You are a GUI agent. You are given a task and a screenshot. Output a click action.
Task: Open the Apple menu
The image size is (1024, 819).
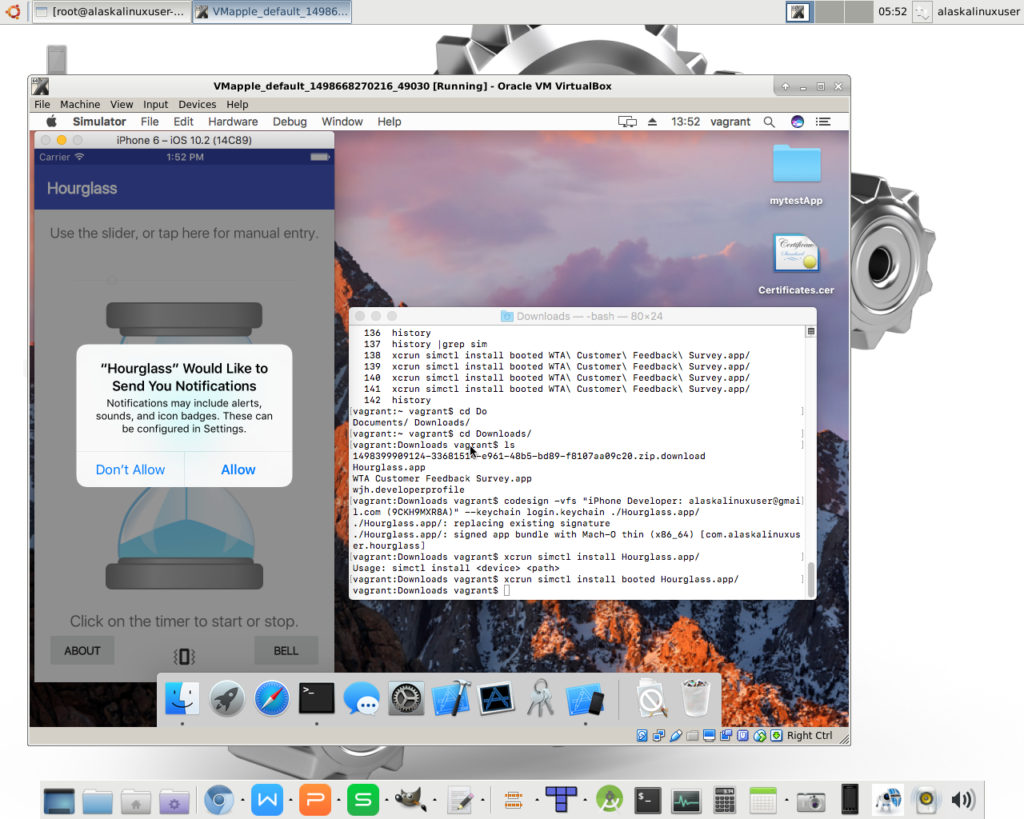click(51, 122)
